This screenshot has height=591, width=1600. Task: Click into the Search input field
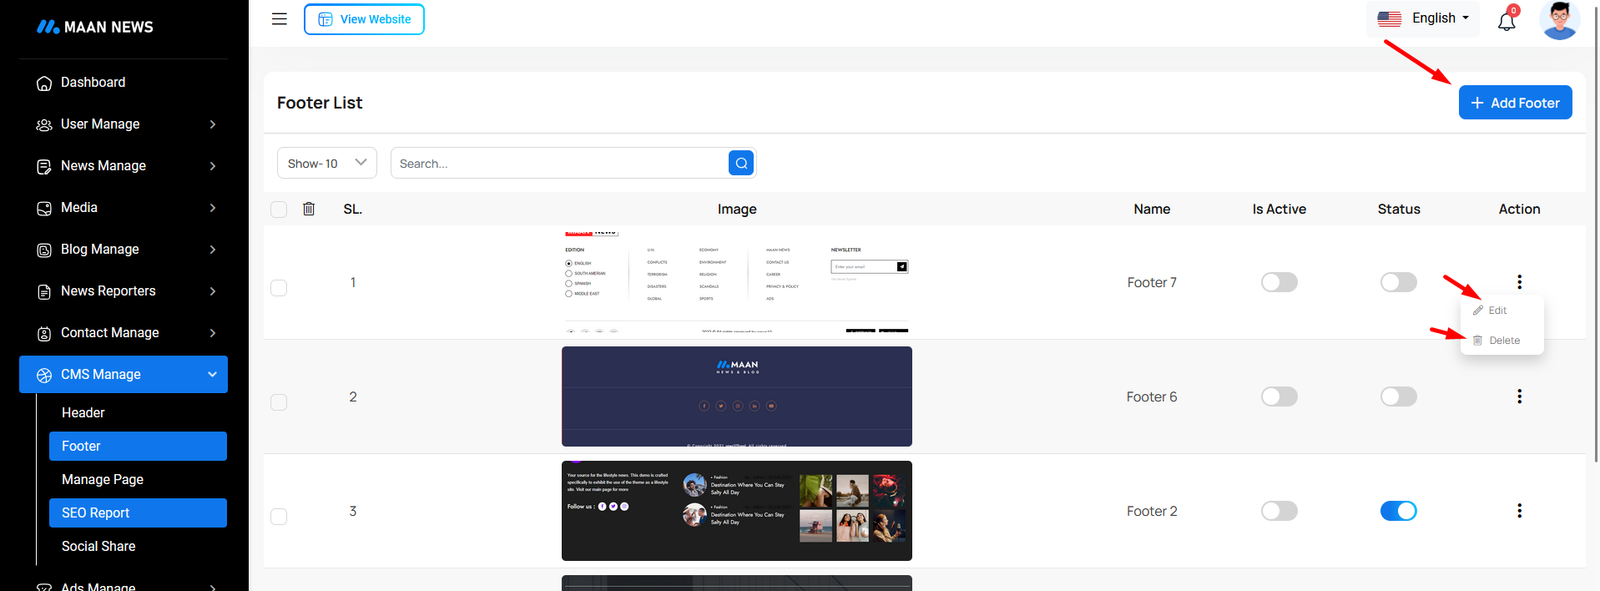[560, 163]
